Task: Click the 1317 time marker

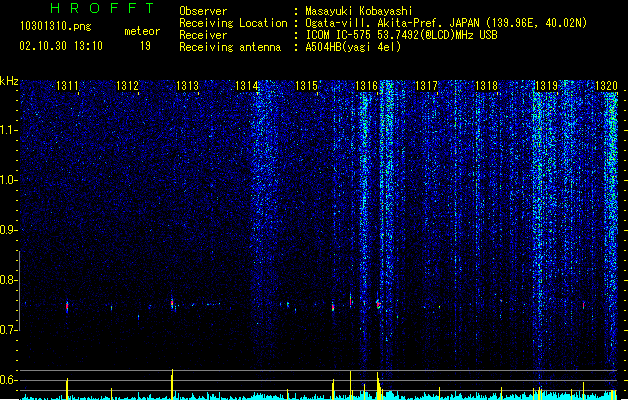Action: pos(426,86)
